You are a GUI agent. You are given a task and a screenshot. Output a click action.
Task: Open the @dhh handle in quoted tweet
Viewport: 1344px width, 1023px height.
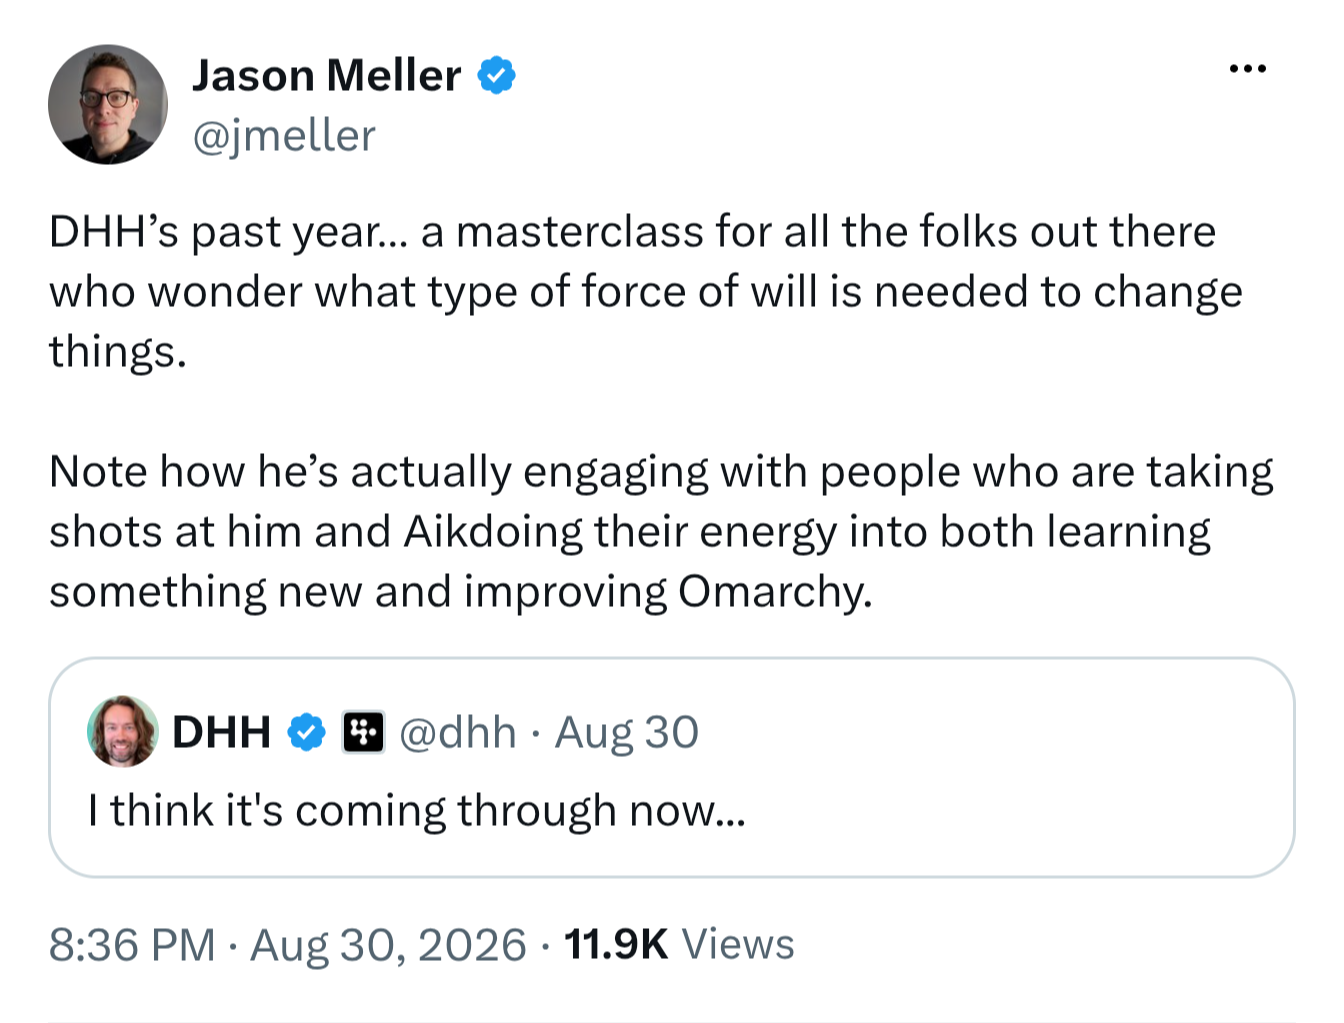tap(458, 733)
